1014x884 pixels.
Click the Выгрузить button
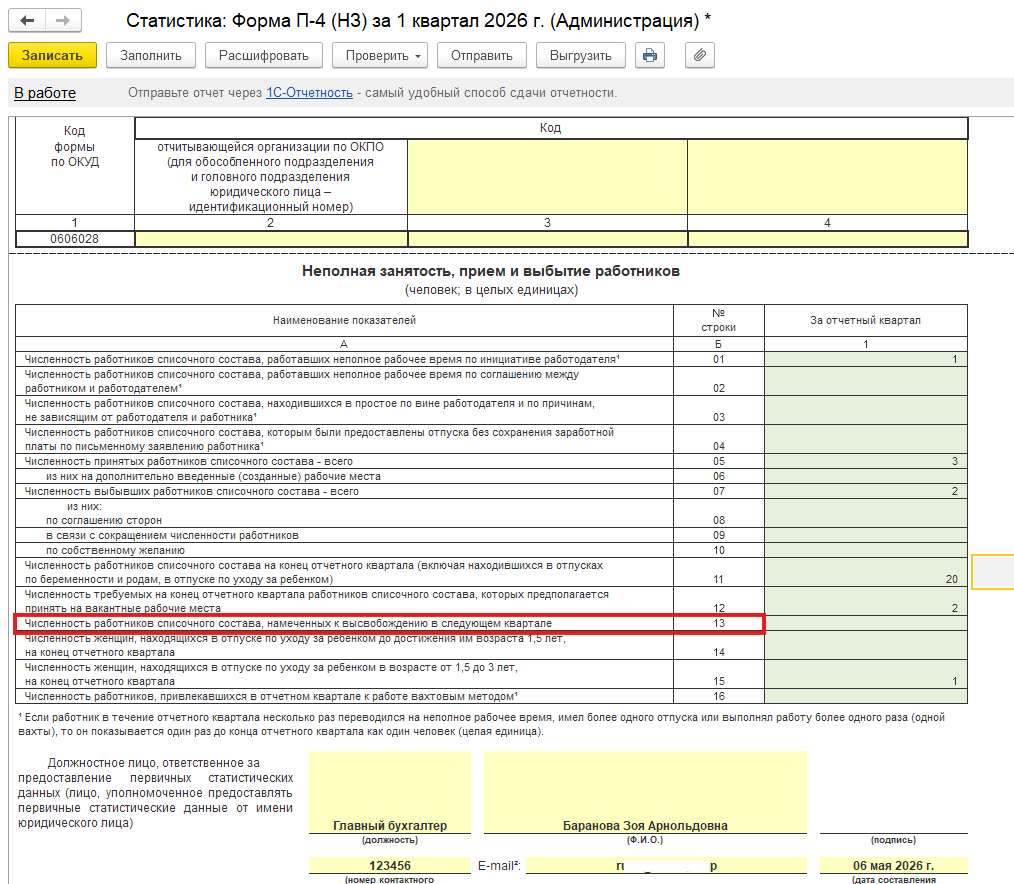[x=581, y=55]
